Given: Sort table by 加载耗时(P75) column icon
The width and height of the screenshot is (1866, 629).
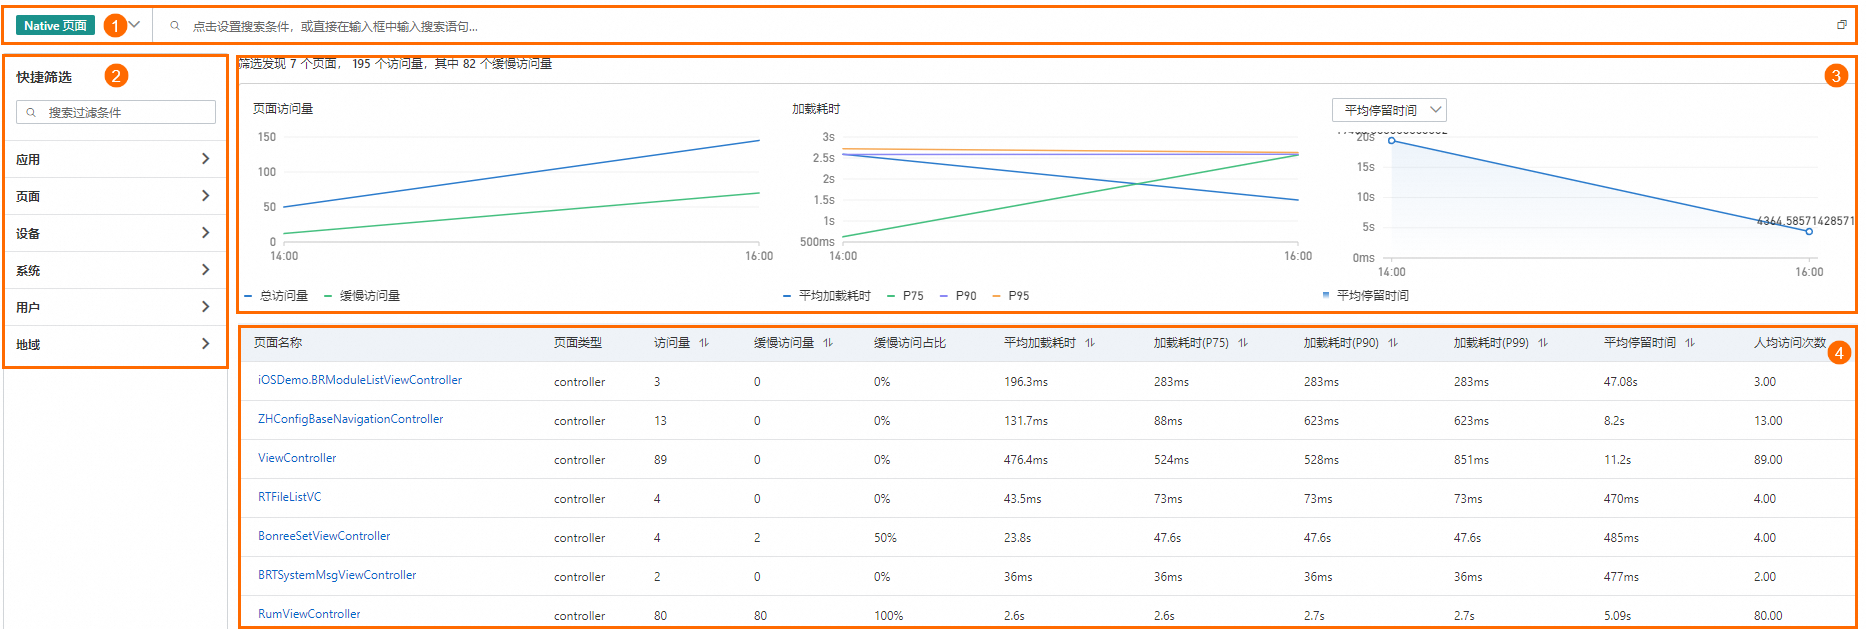Looking at the screenshot, I should click(x=1243, y=342).
